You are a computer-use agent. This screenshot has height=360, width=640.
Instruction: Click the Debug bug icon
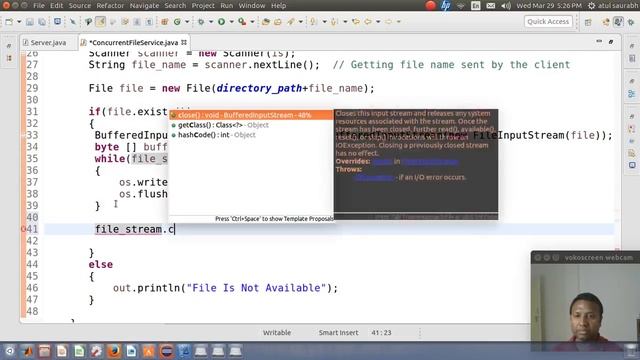click(201, 22)
